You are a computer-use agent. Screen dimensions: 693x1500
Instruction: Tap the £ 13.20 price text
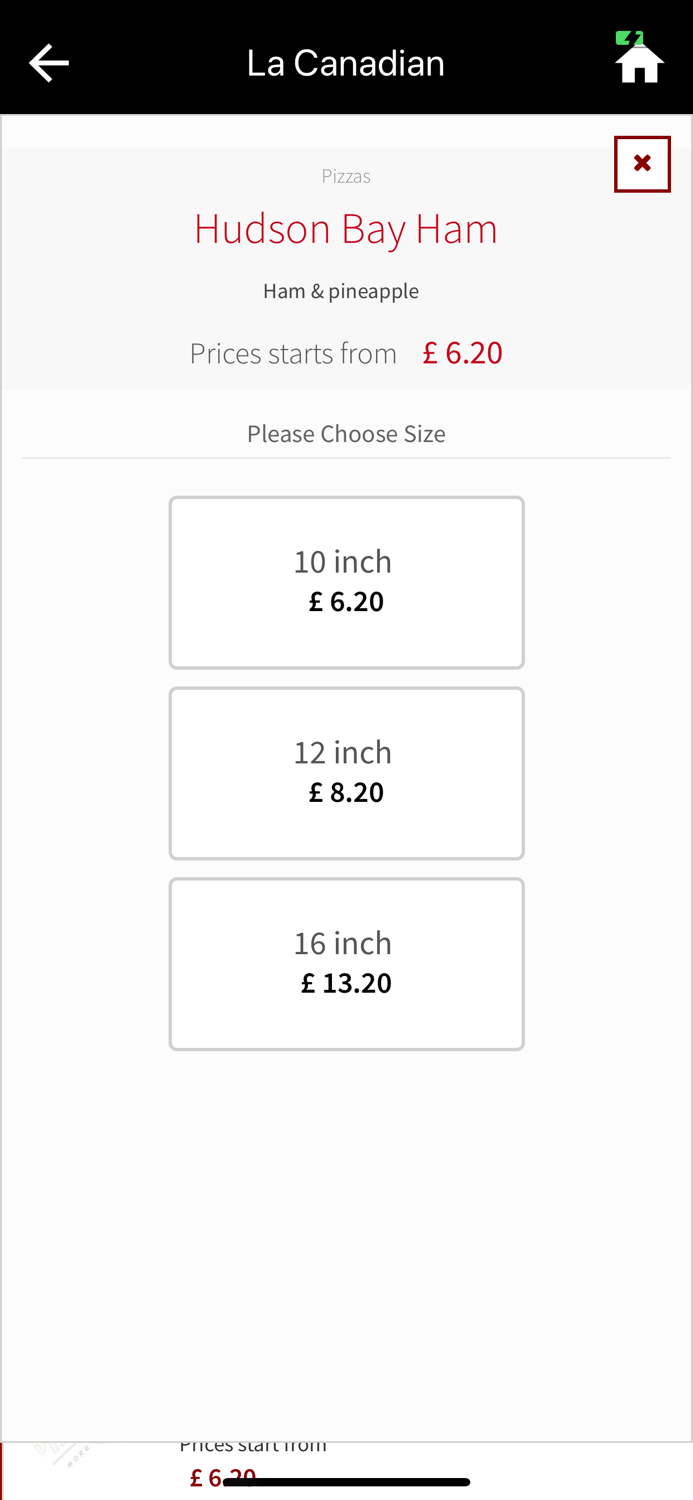click(346, 983)
